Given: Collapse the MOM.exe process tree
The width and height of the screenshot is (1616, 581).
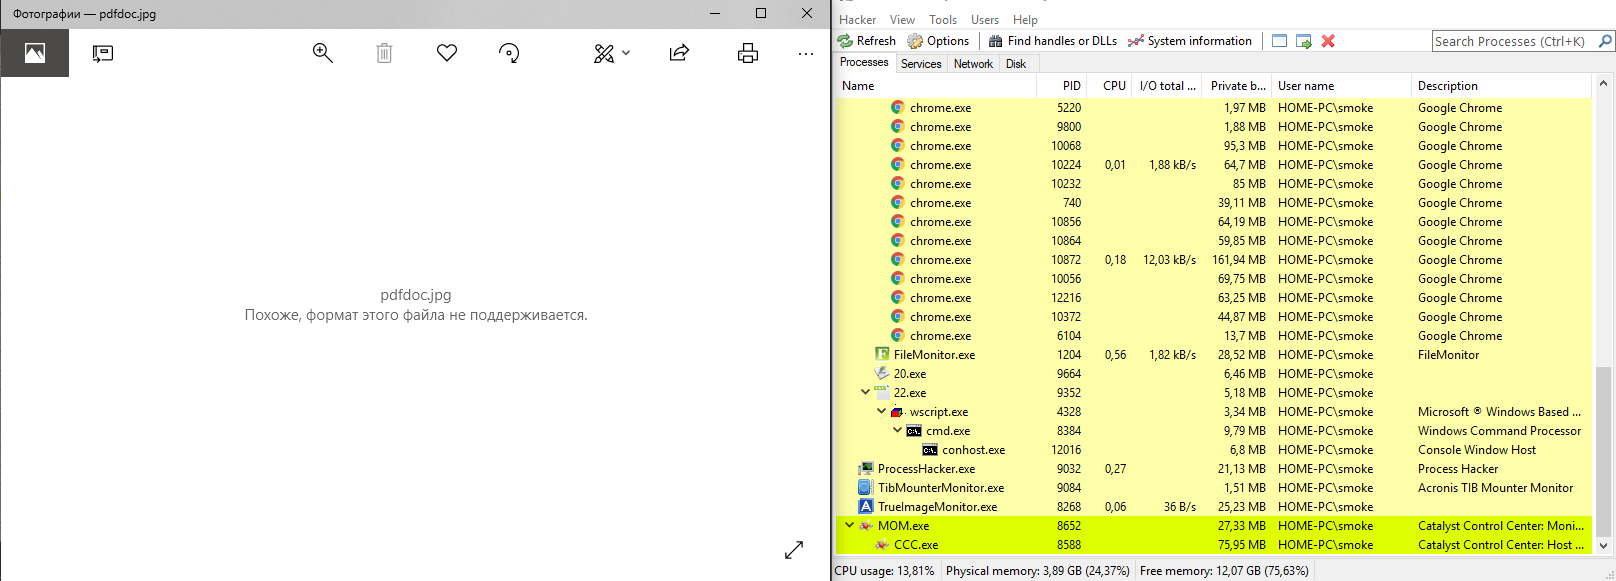Looking at the screenshot, I should click(x=849, y=526).
